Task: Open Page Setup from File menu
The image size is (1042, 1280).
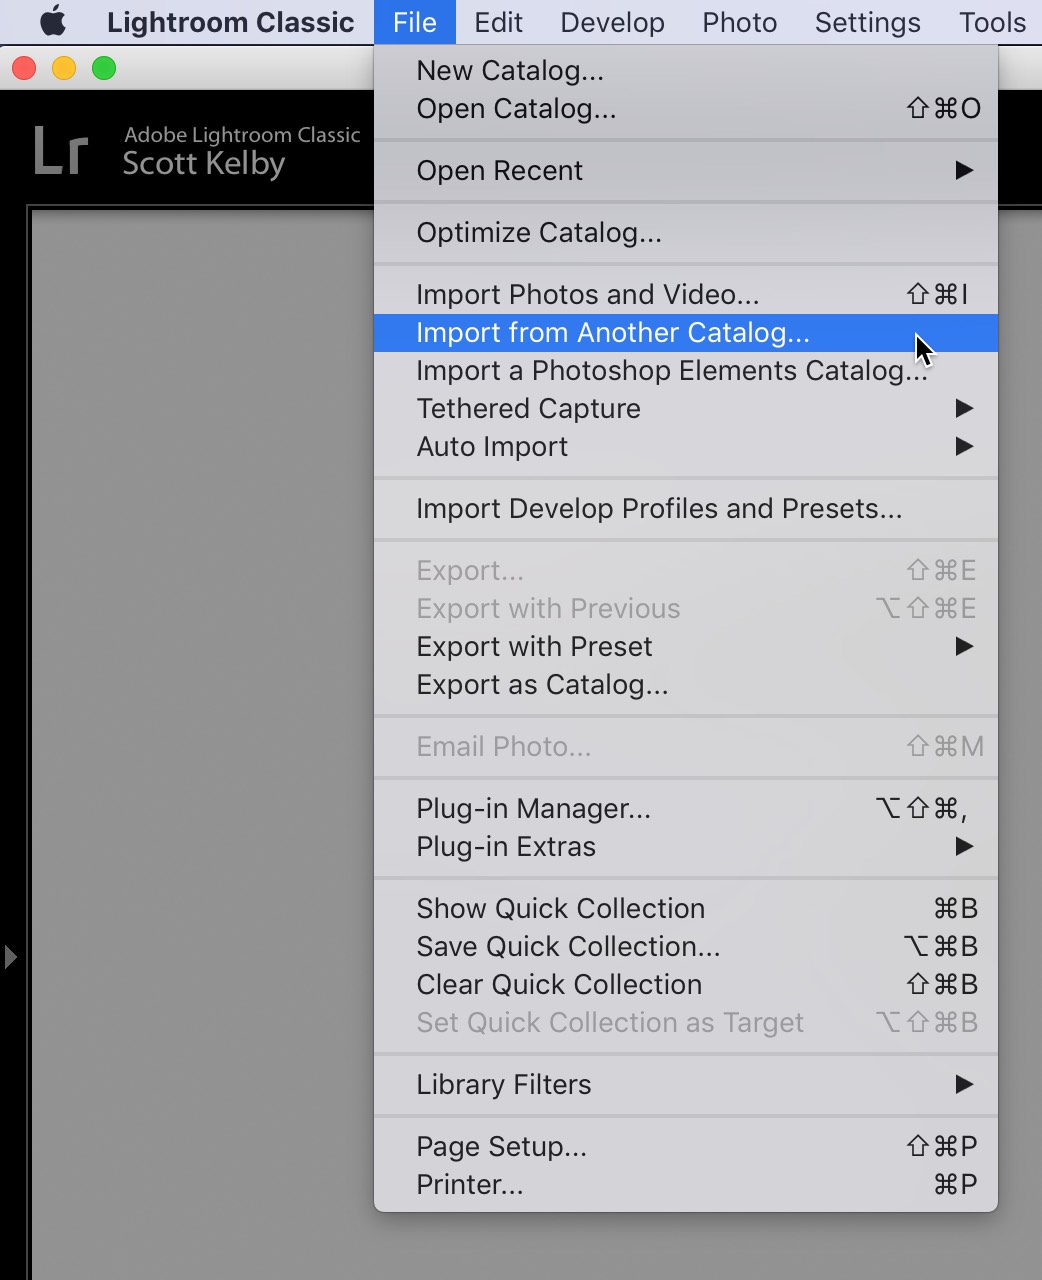Action: (686, 1147)
